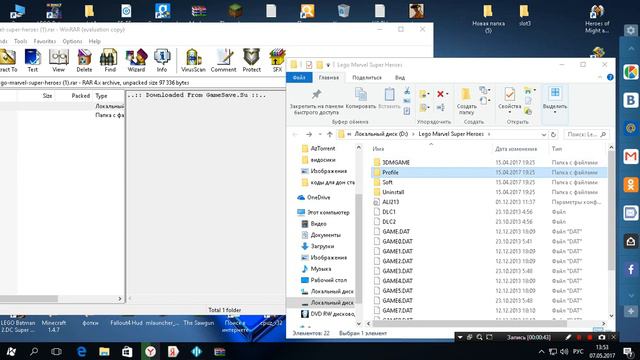The width and height of the screenshot is (640, 360).
Task: Open the Tools menu in WinRAR
Action: (x=20, y=41)
